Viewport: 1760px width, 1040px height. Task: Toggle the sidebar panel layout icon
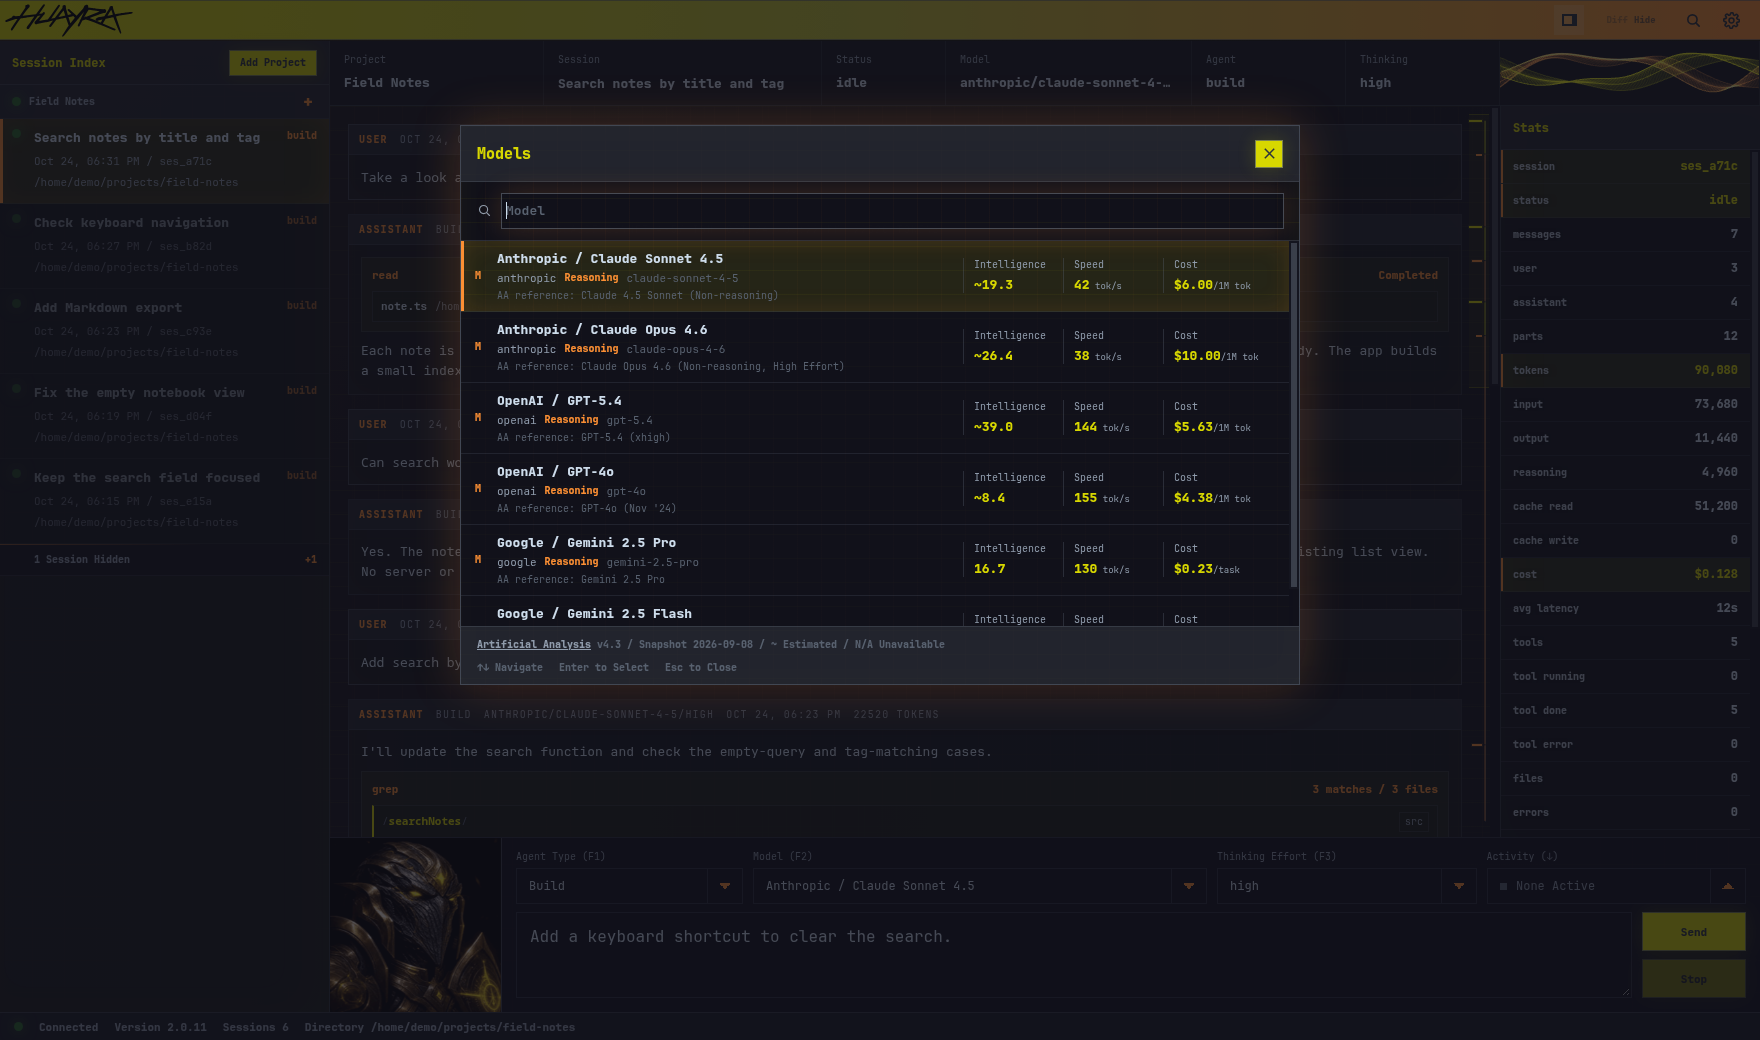[1569, 20]
